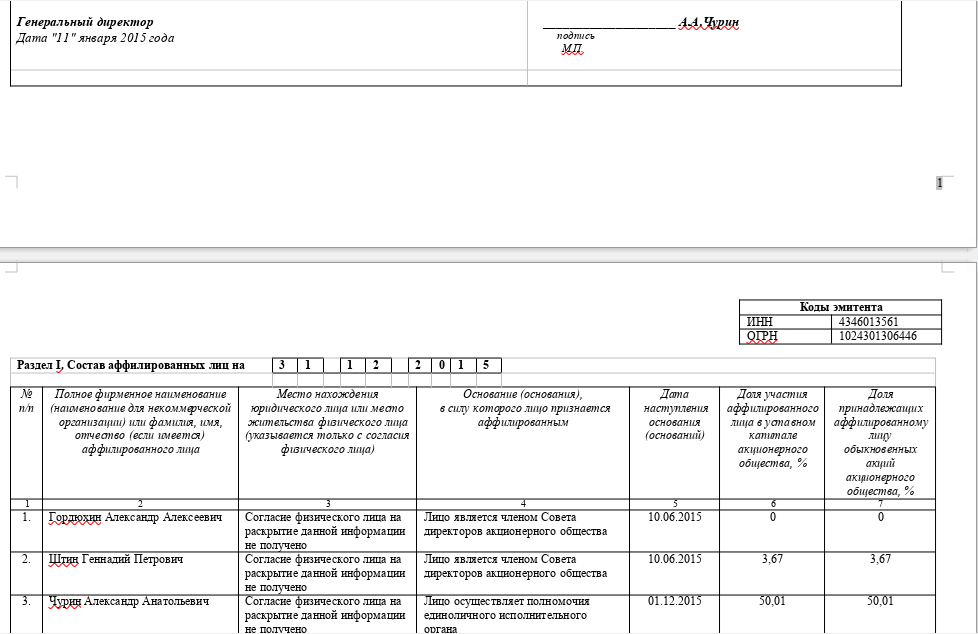Click the date '10.06.2015' in Штин's row
The image size is (978, 634).
click(x=674, y=560)
